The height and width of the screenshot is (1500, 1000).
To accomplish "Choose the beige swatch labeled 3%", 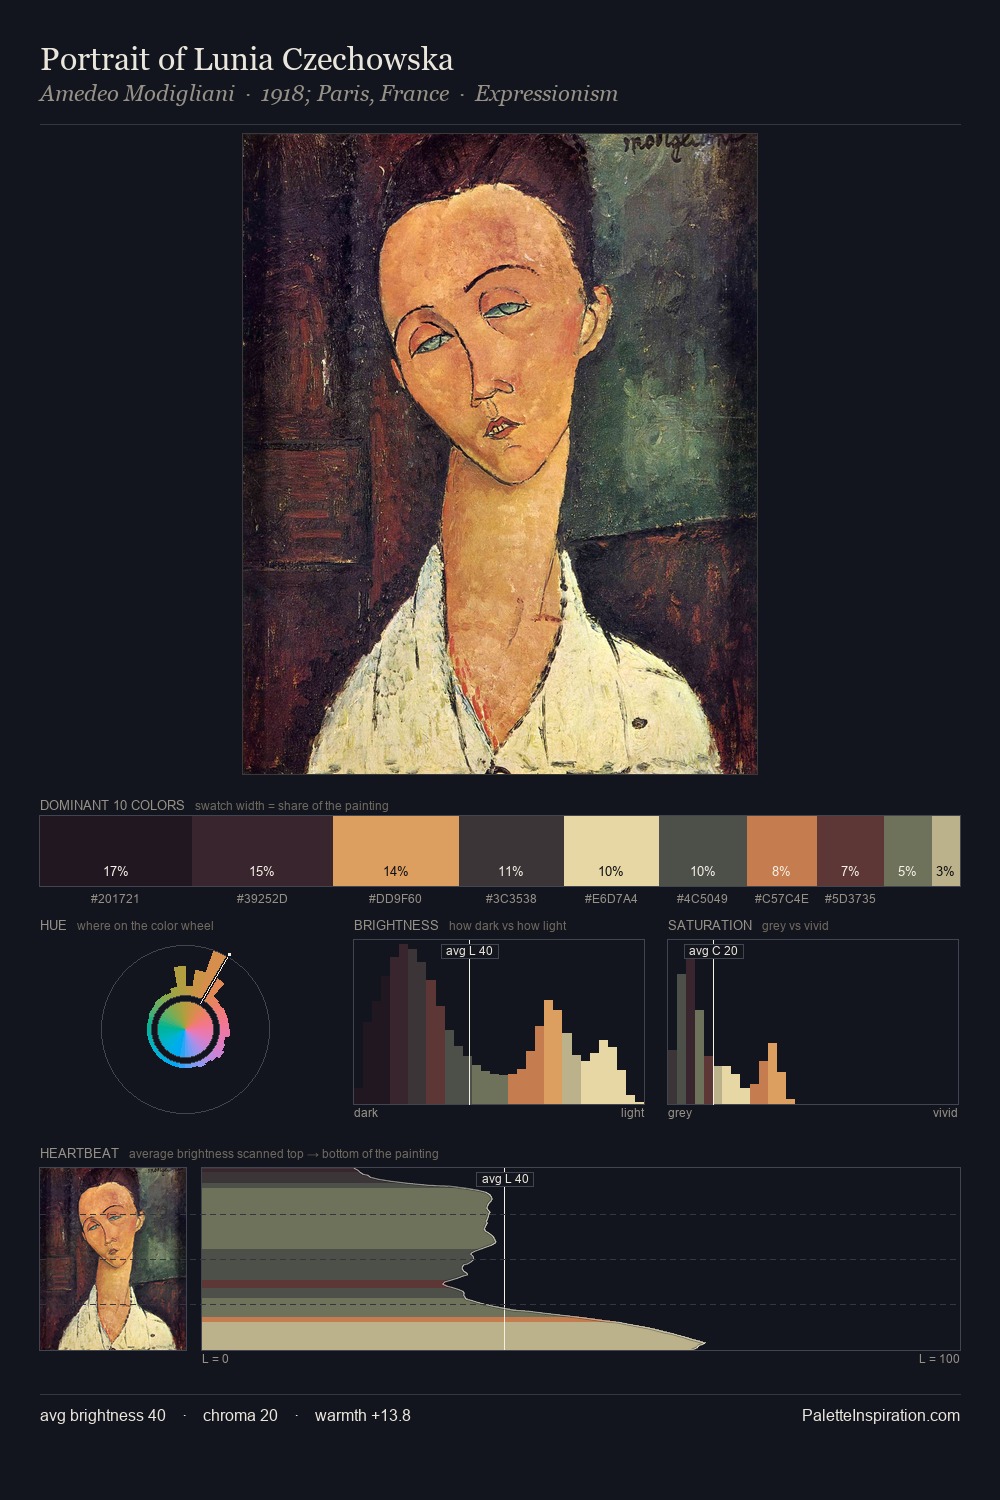I will (x=946, y=851).
